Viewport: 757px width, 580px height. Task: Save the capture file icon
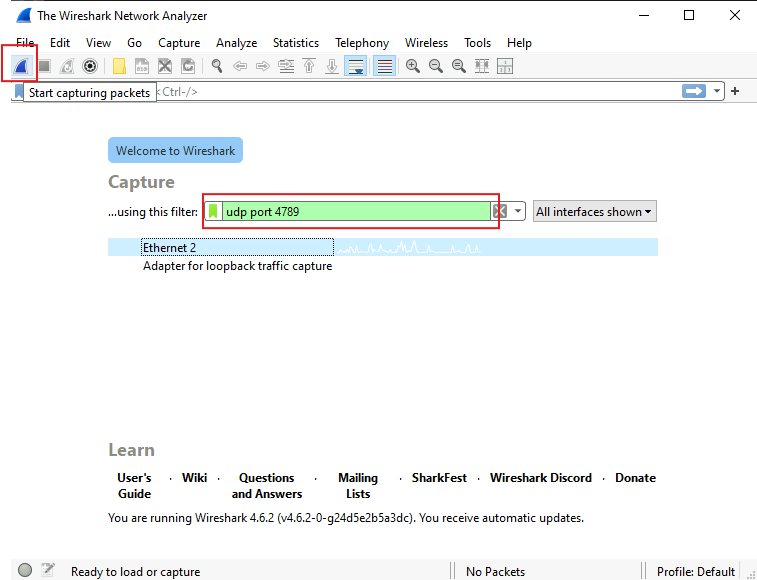tap(141, 66)
